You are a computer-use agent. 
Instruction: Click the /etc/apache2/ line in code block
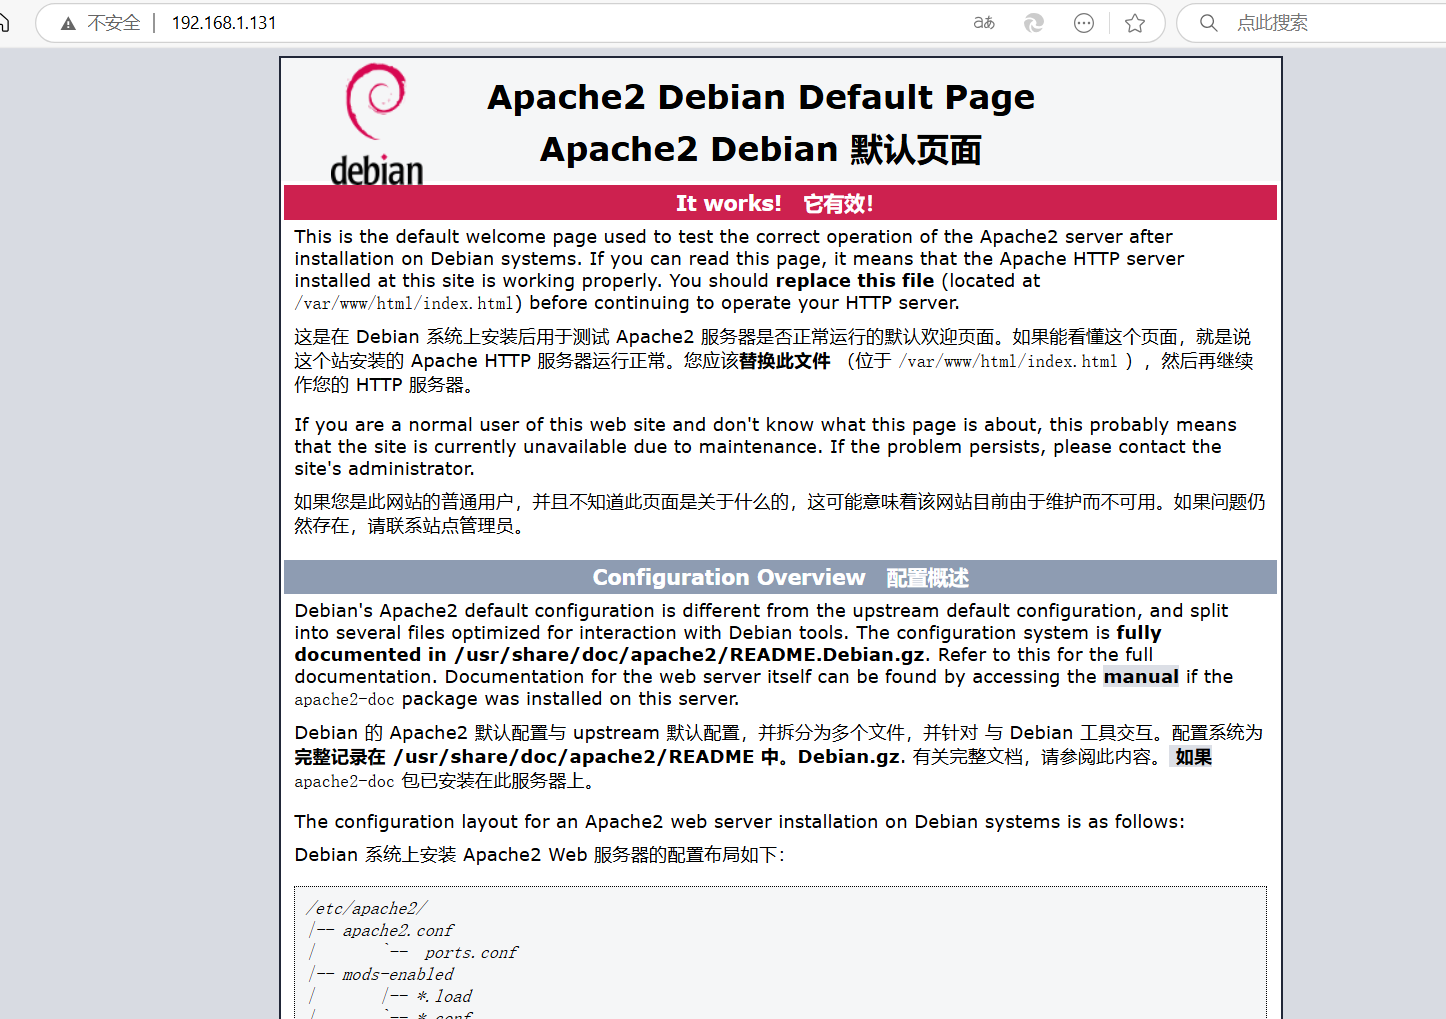tap(367, 908)
